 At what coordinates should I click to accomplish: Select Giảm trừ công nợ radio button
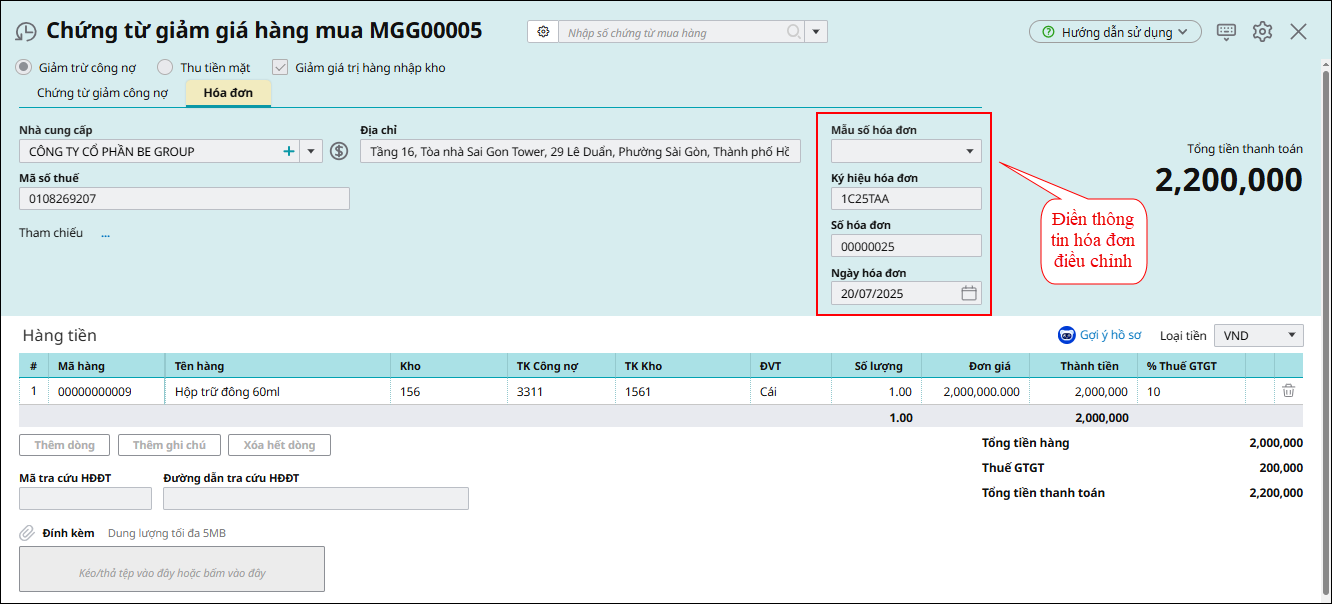pyautogui.click(x=24, y=68)
